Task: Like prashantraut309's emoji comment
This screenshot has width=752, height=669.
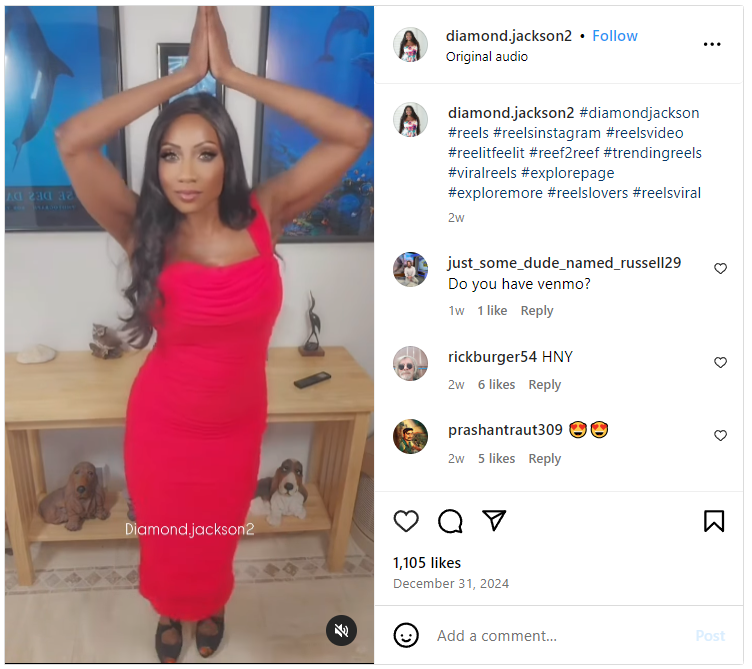Action: pyautogui.click(x=720, y=435)
